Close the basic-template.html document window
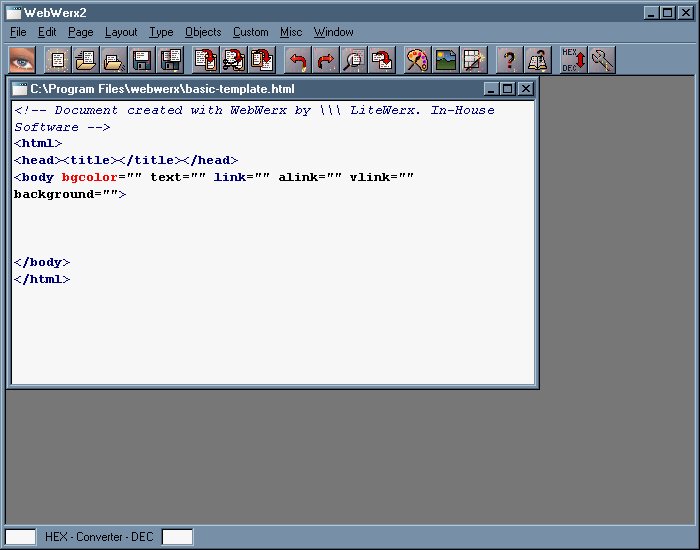 (526, 89)
